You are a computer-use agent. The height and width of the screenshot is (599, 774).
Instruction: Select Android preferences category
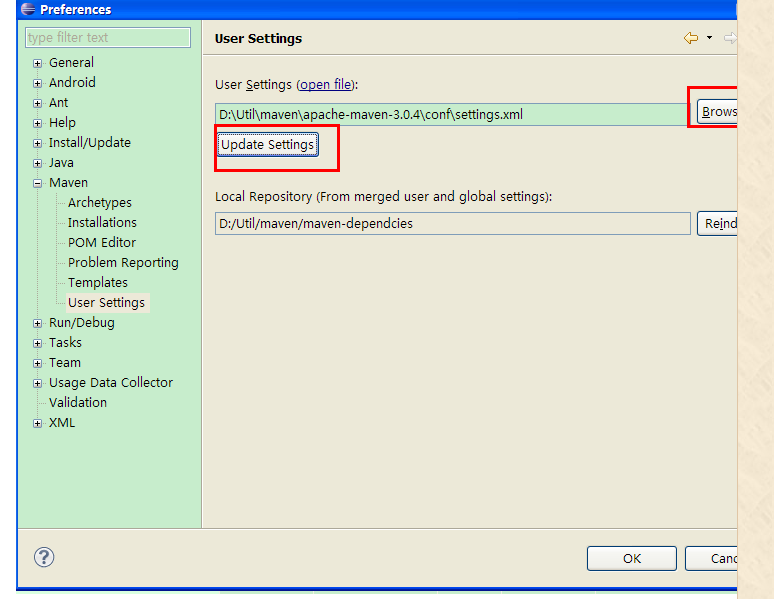click(x=72, y=82)
